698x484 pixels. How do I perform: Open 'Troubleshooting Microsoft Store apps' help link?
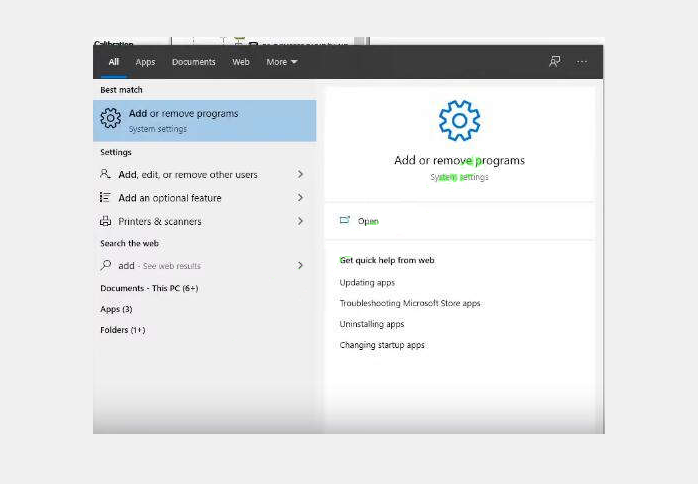pos(410,303)
